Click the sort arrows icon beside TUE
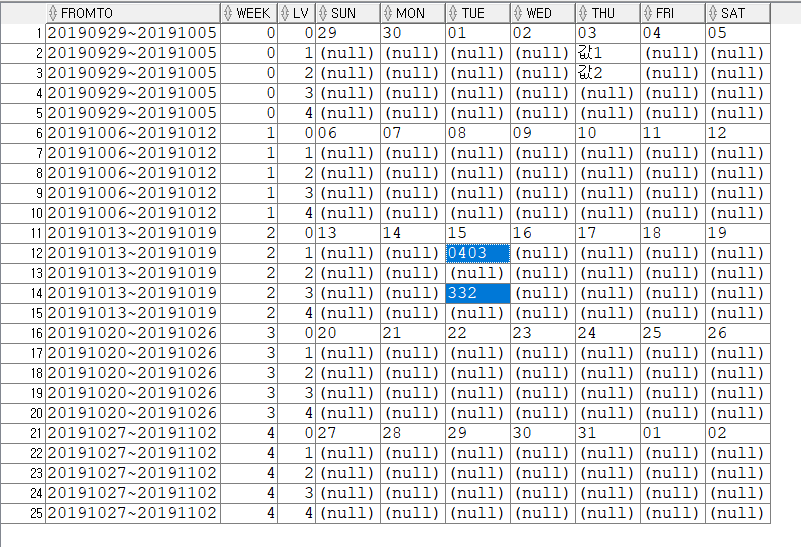Screen dimensions: 801x547 [453, 13]
